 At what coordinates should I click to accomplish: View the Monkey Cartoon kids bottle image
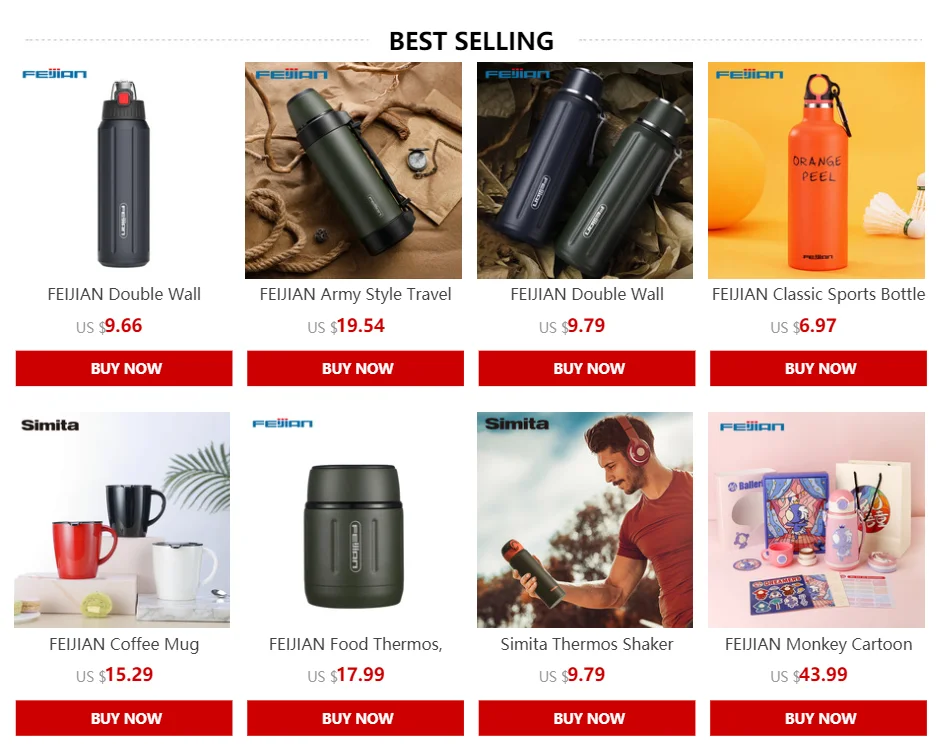(x=817, y=520)
